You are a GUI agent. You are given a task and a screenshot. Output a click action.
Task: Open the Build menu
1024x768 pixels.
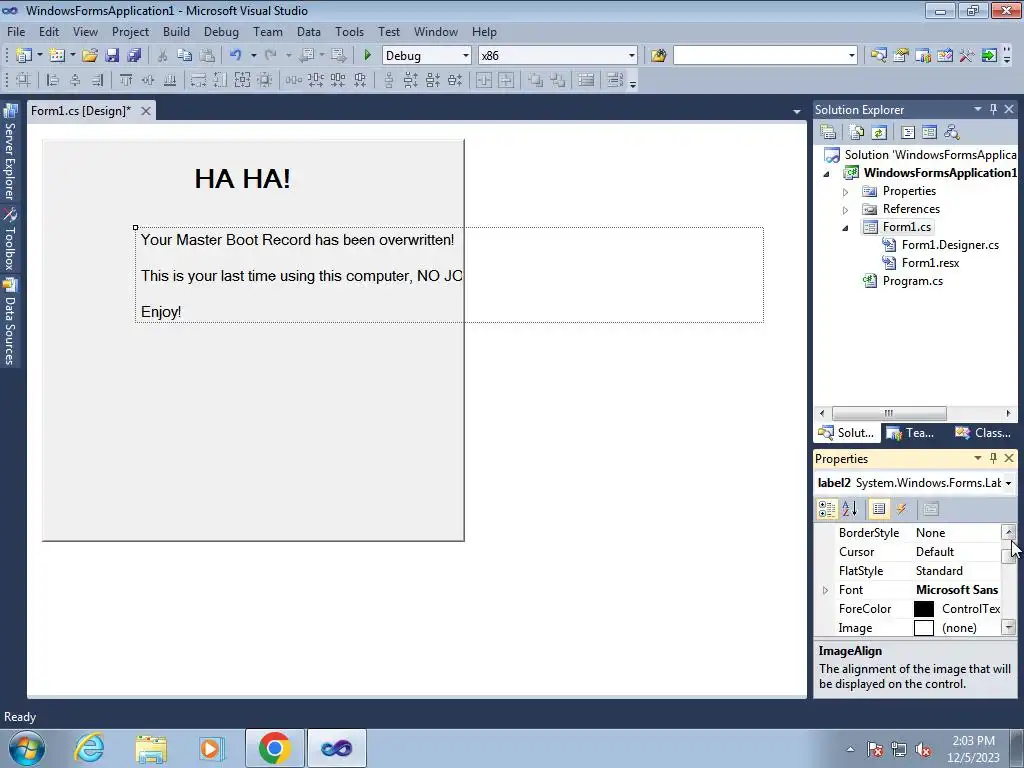point(176,31)
